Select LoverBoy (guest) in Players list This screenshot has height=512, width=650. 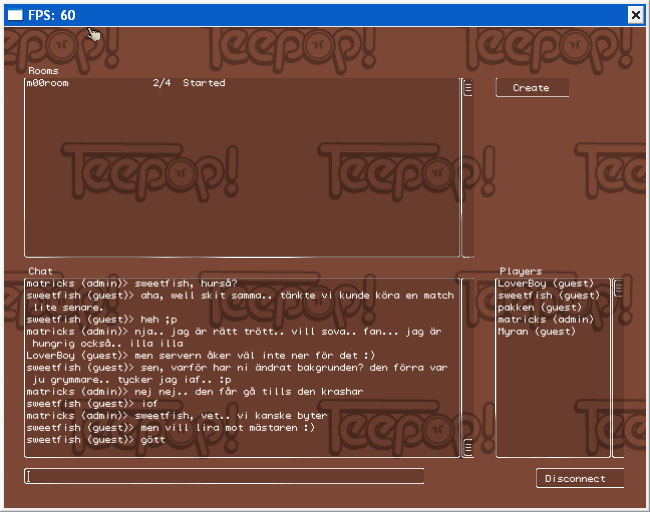coord(546,284)
